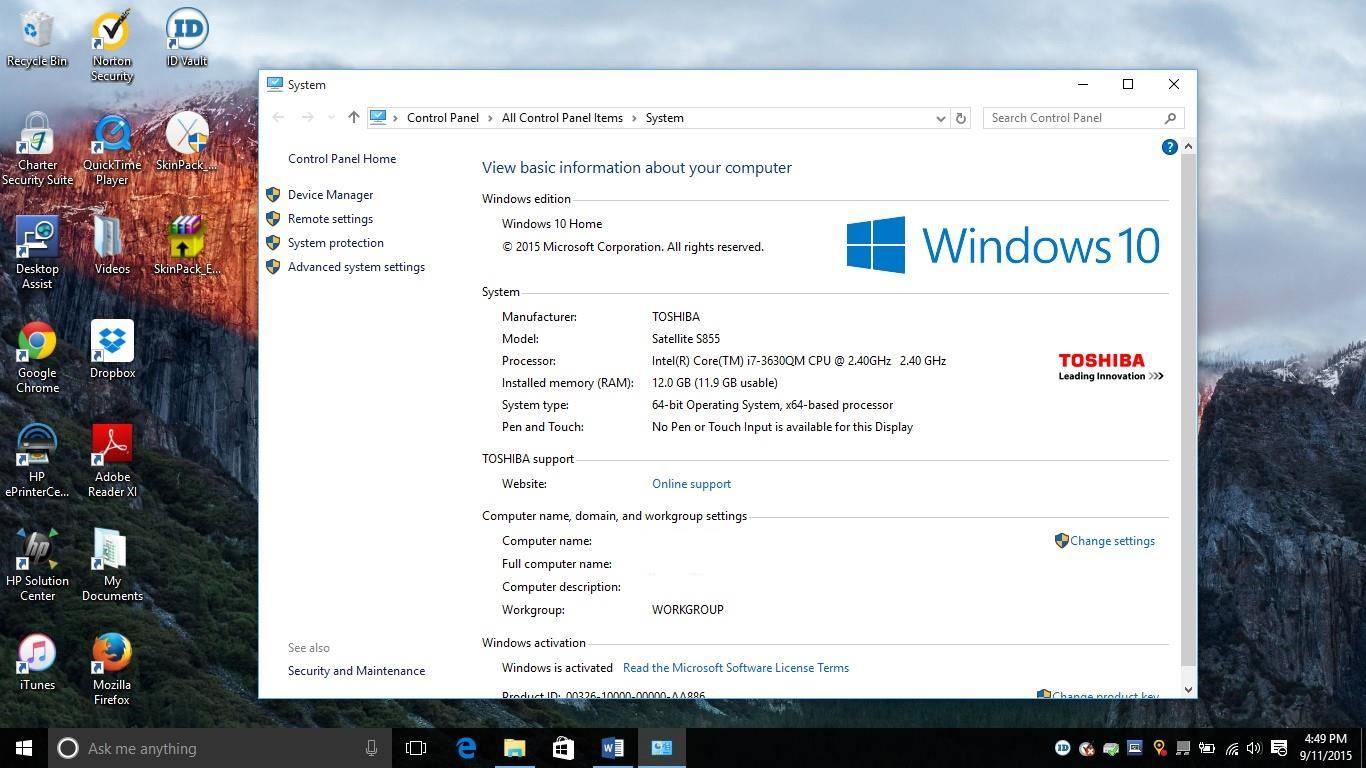Click the help question mark icon
The width and height of the screenshot is (1366, 768).
click(1169, 147)
